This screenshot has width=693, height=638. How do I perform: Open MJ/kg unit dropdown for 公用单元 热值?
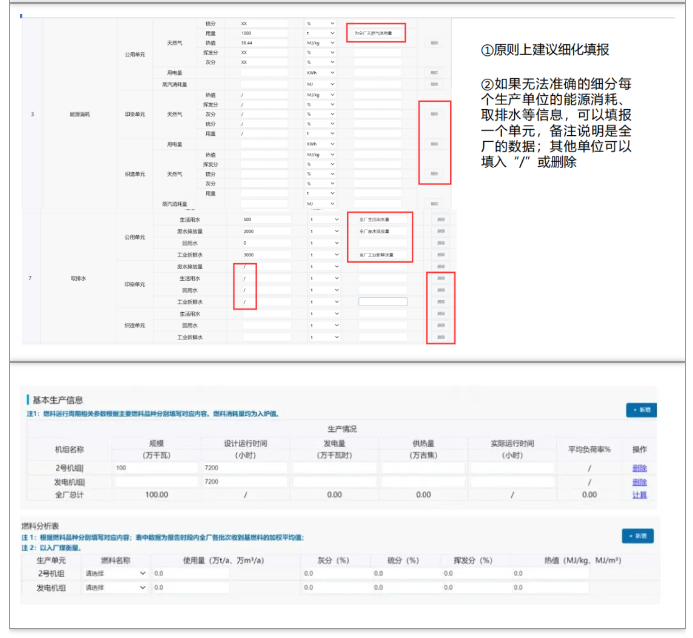coord(321,43)
